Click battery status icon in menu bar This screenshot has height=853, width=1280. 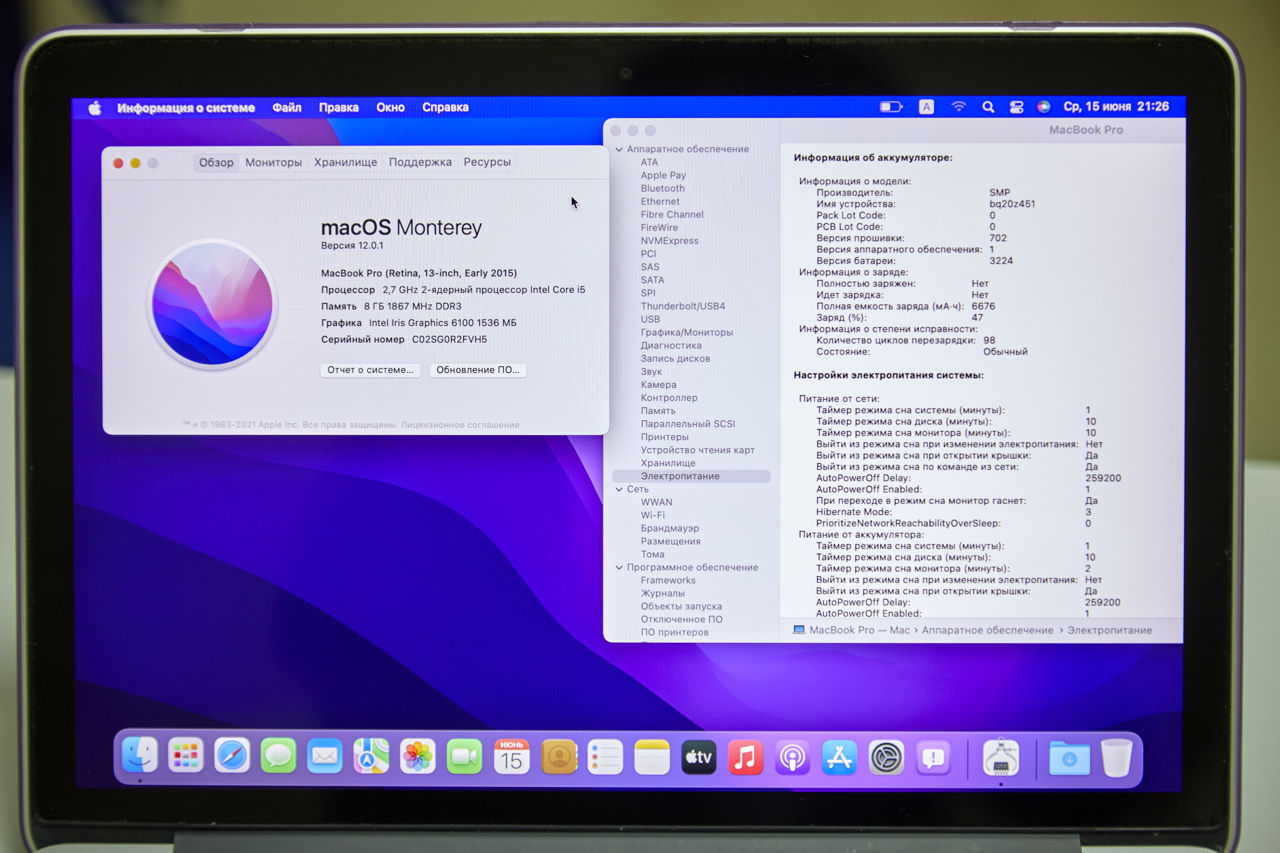tap(890, 106)
